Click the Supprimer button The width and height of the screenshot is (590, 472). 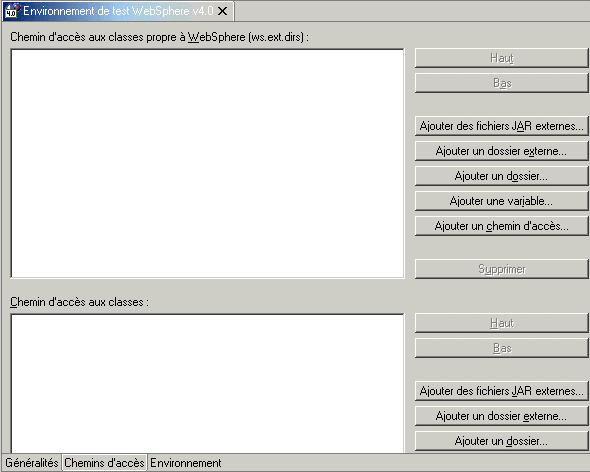pyautogui.click(x=502, y=269)
